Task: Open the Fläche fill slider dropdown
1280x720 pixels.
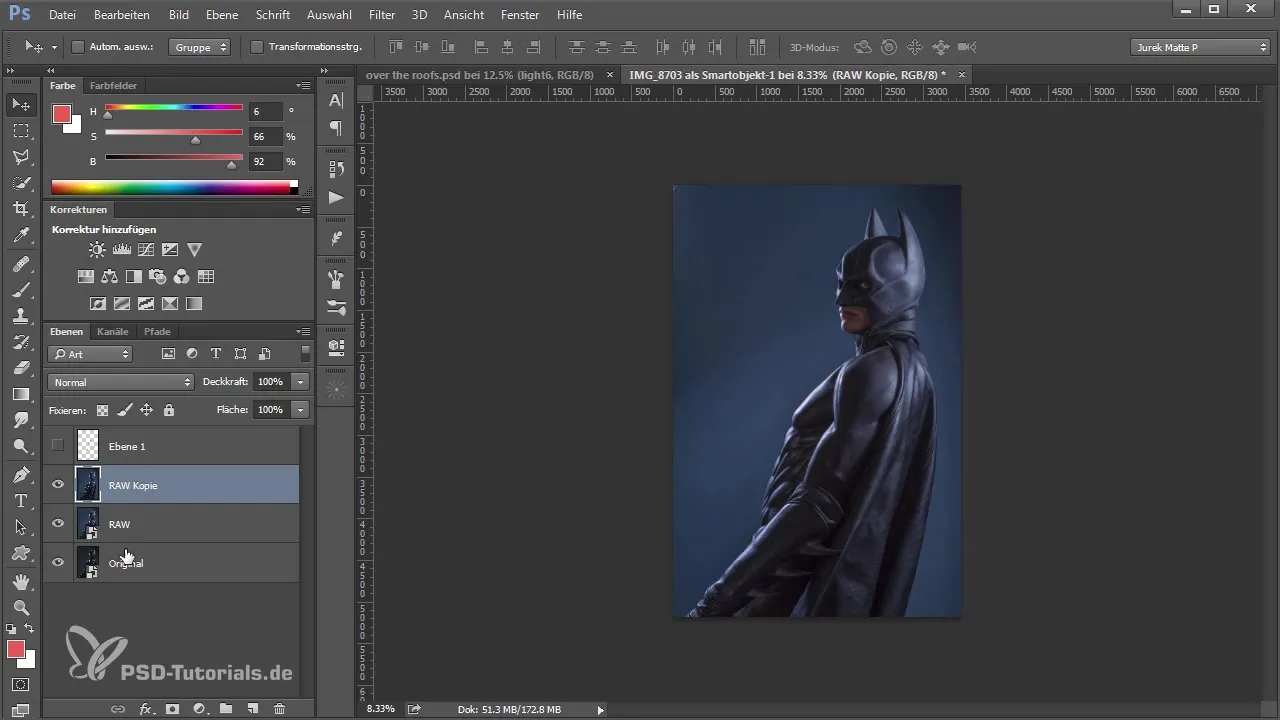Action: [300, 410]
